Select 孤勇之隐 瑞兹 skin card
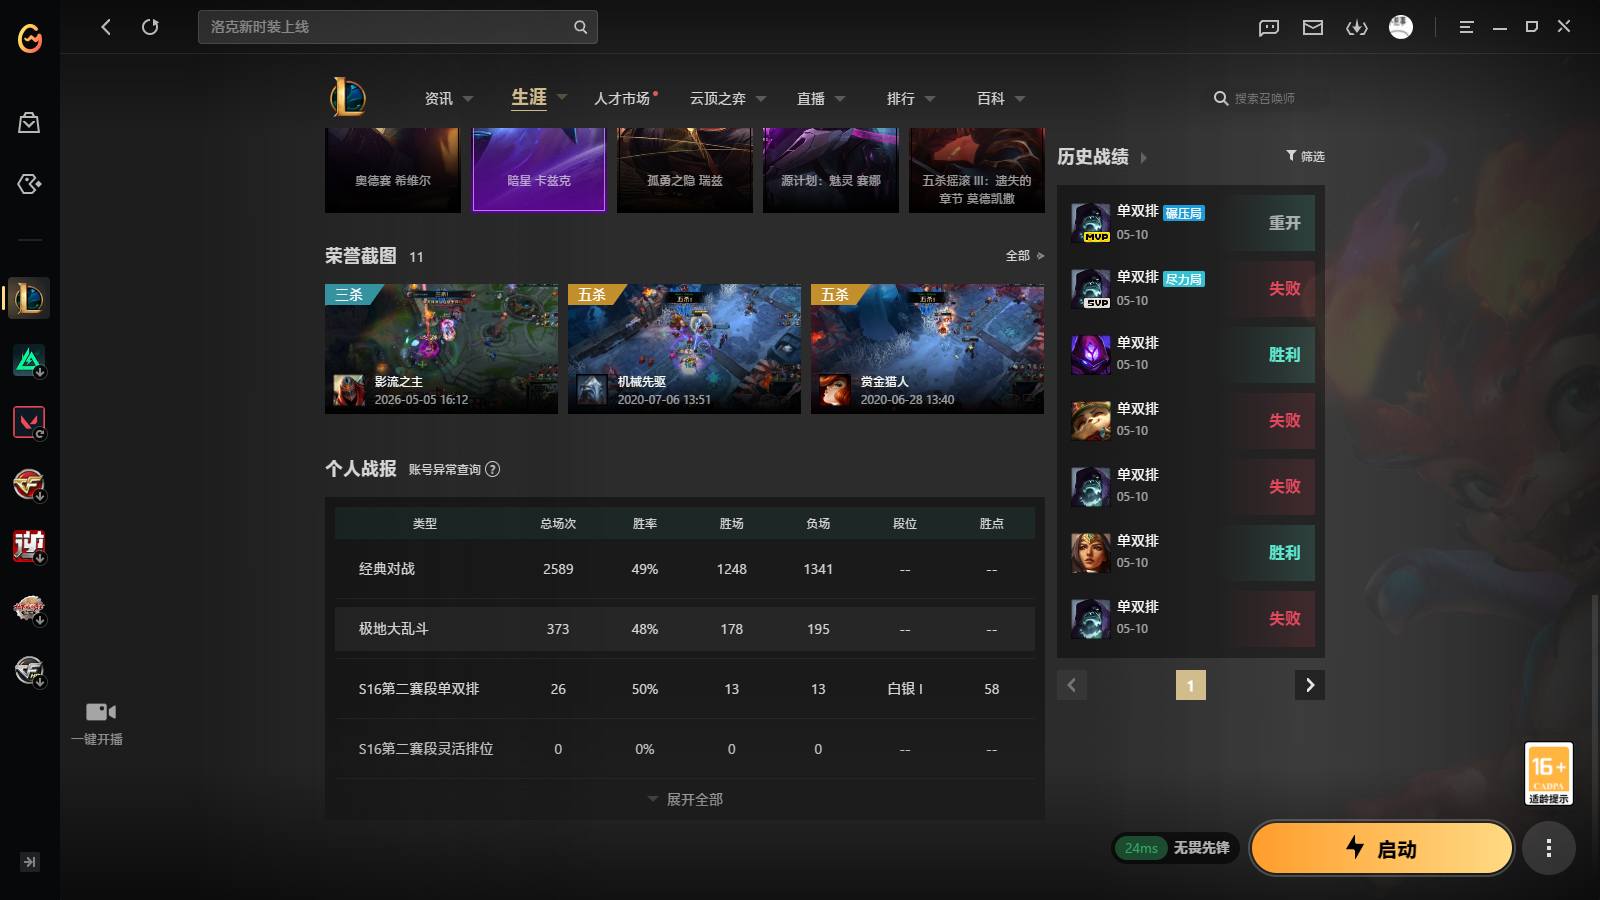1600x900 pixels. tap(685, 169)
